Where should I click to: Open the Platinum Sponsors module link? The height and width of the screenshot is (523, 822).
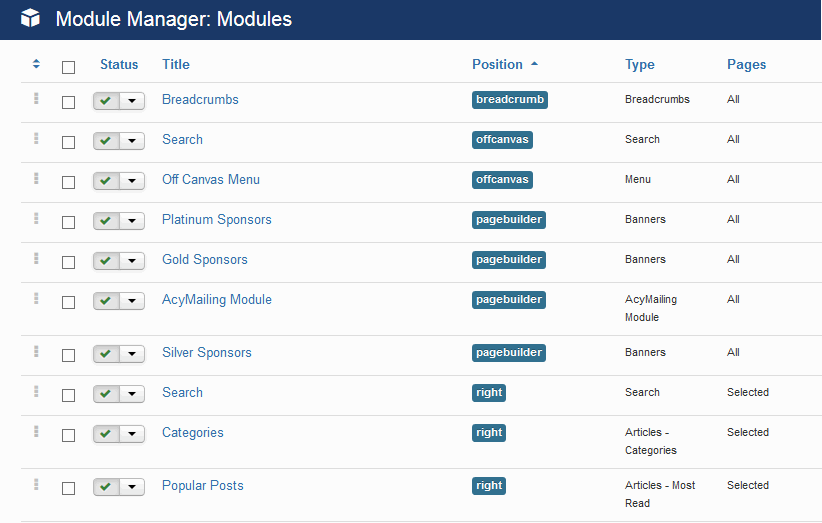pos(216,219)
